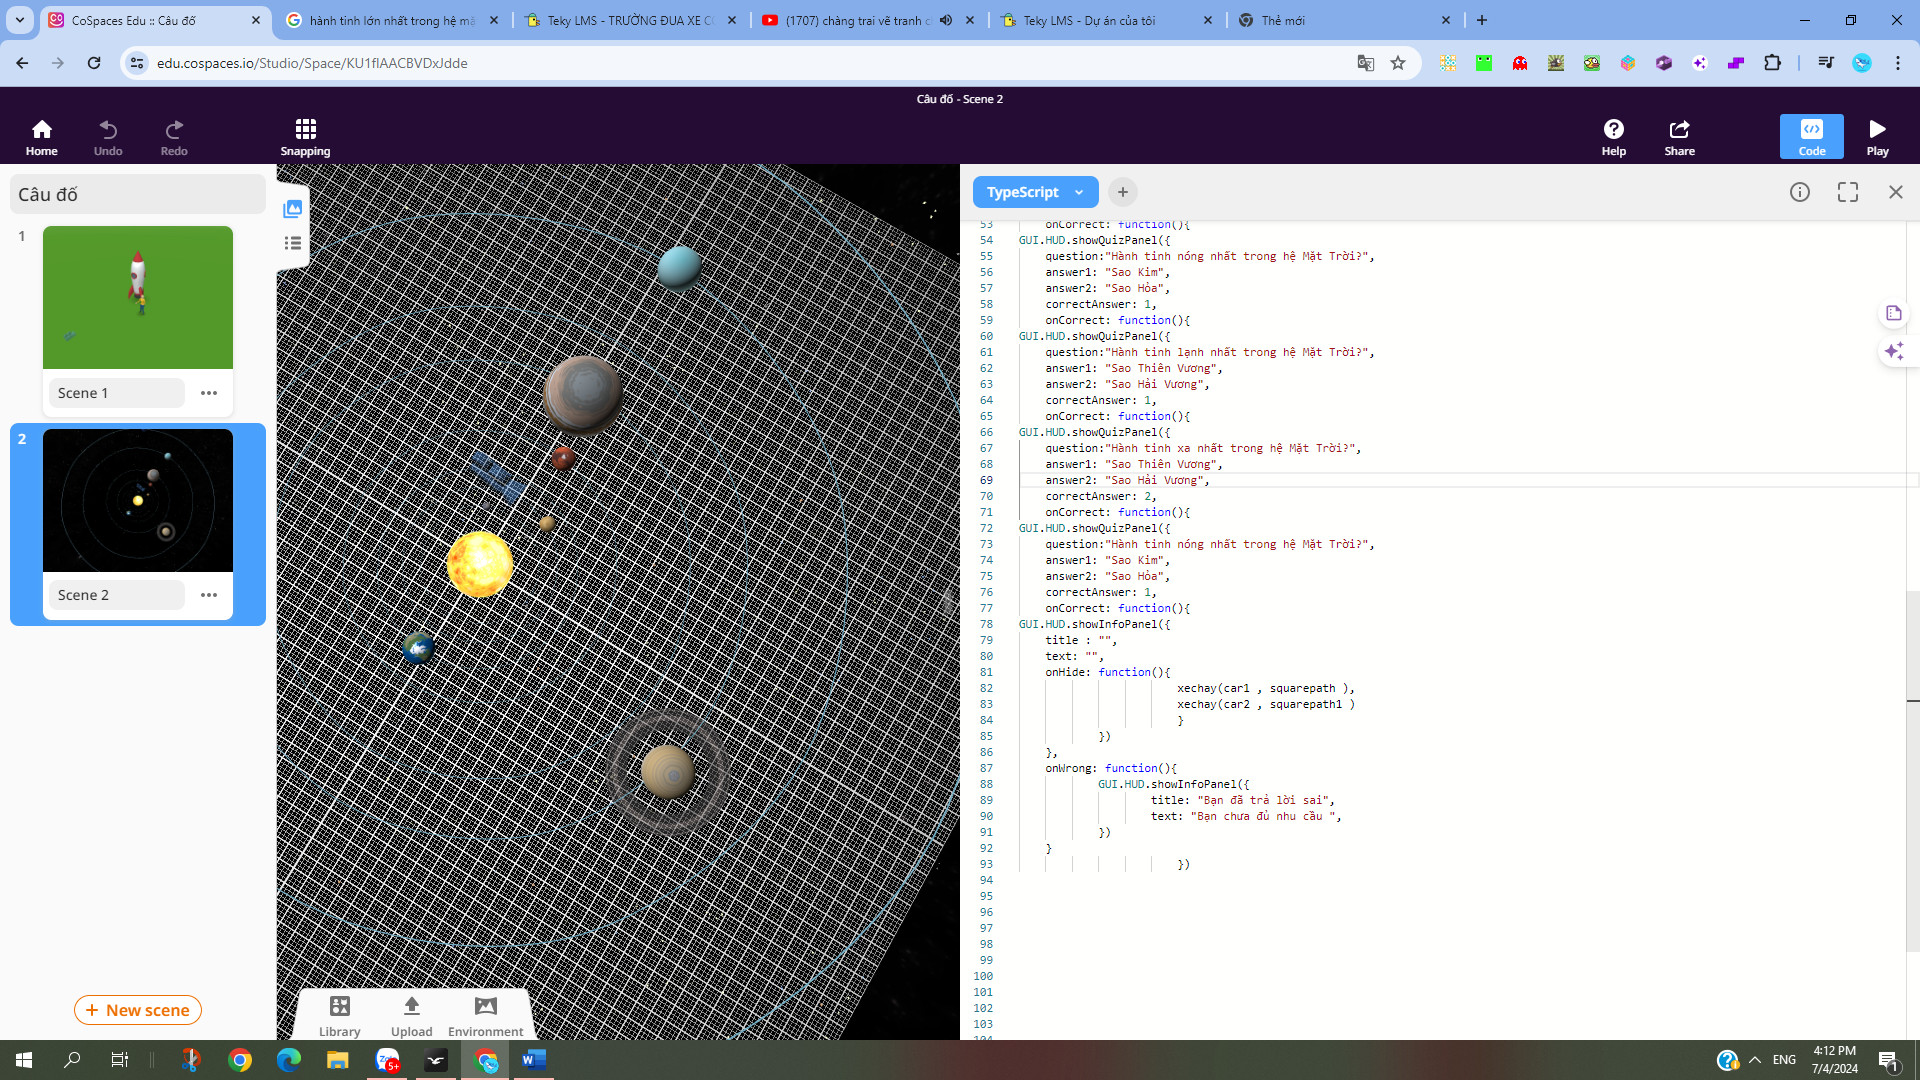This screenshot has width=1920, height=1080.
Task: Redo the last undone action
Action: [x=174, y=137]
